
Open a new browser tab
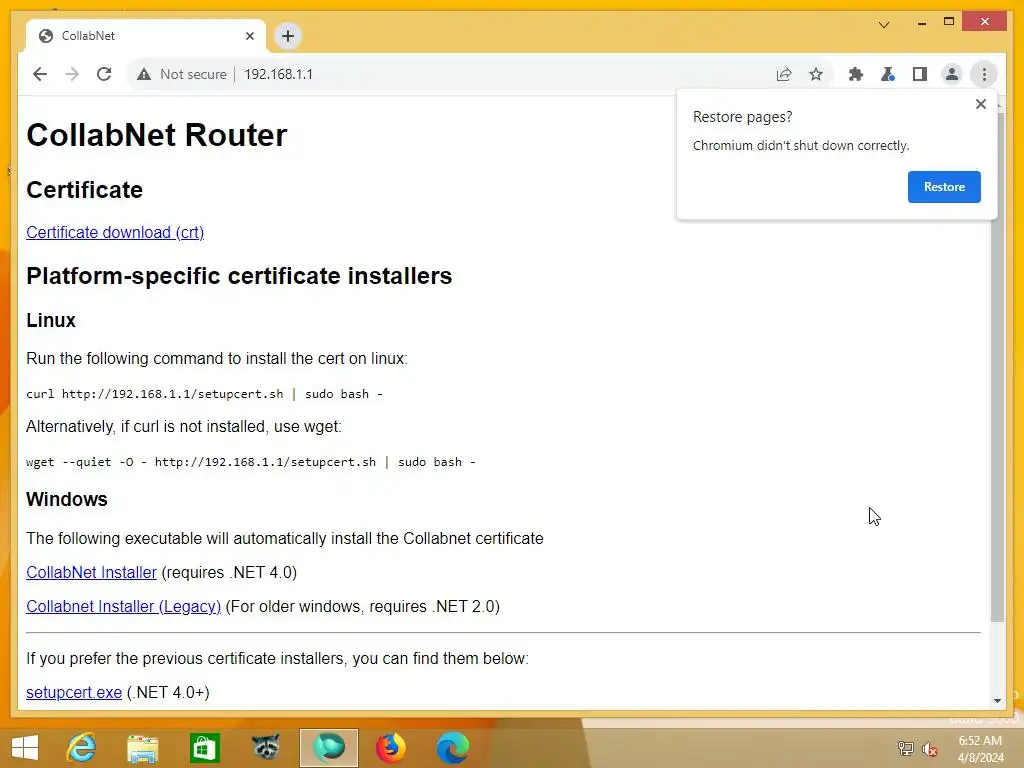pos(288,36)
